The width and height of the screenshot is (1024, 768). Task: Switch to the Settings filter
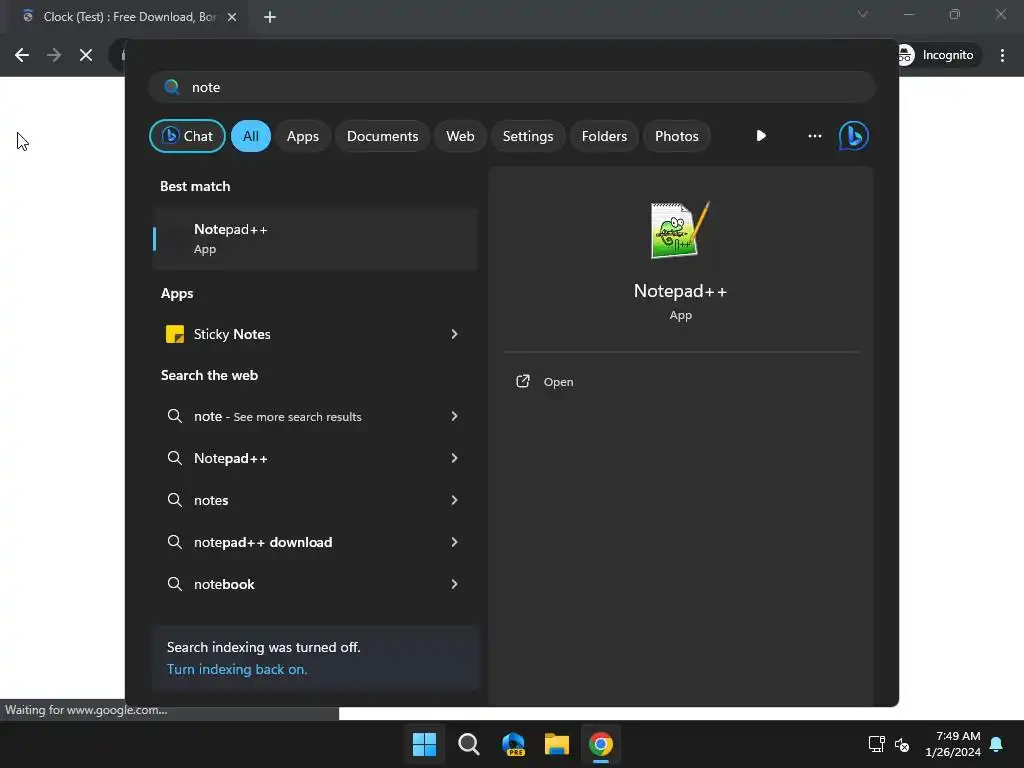(x=528, y=136)
